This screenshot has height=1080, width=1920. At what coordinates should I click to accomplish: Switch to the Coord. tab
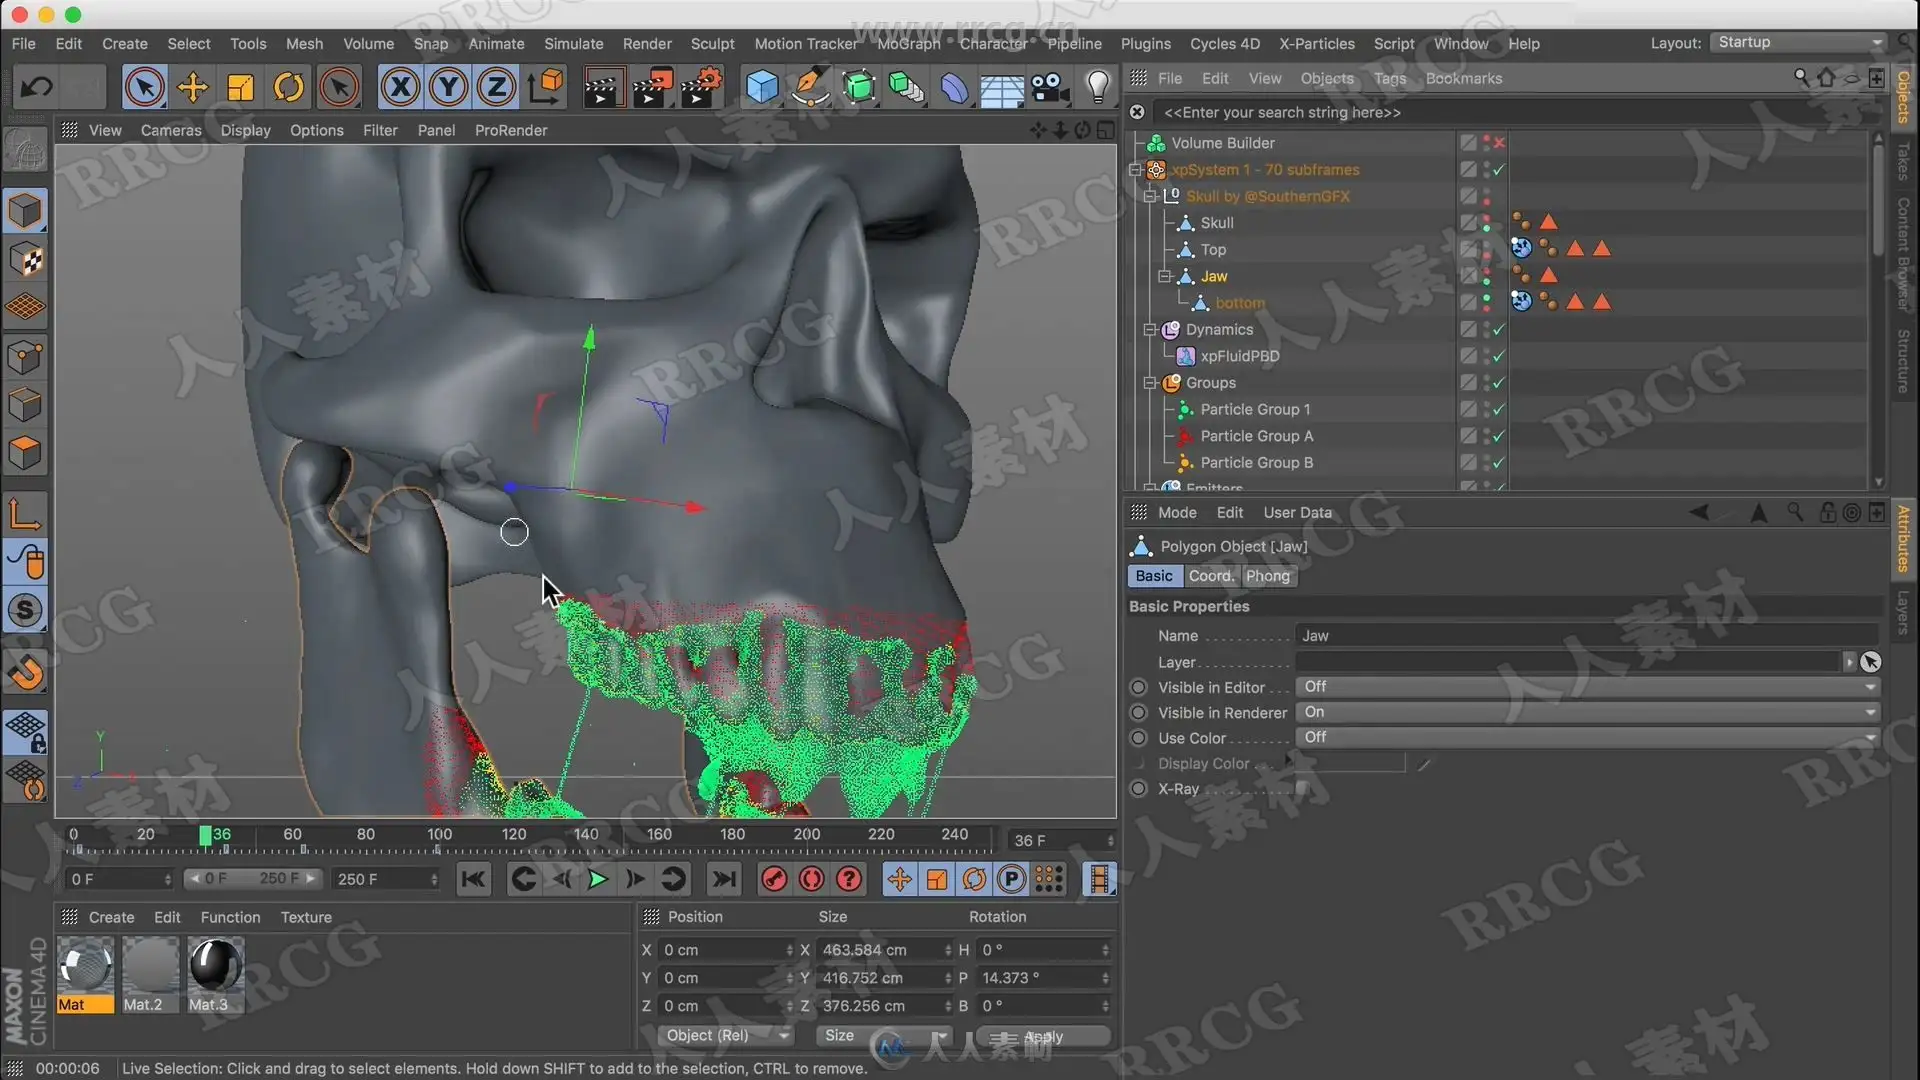pyautogui.click(x=1211, y=576)
